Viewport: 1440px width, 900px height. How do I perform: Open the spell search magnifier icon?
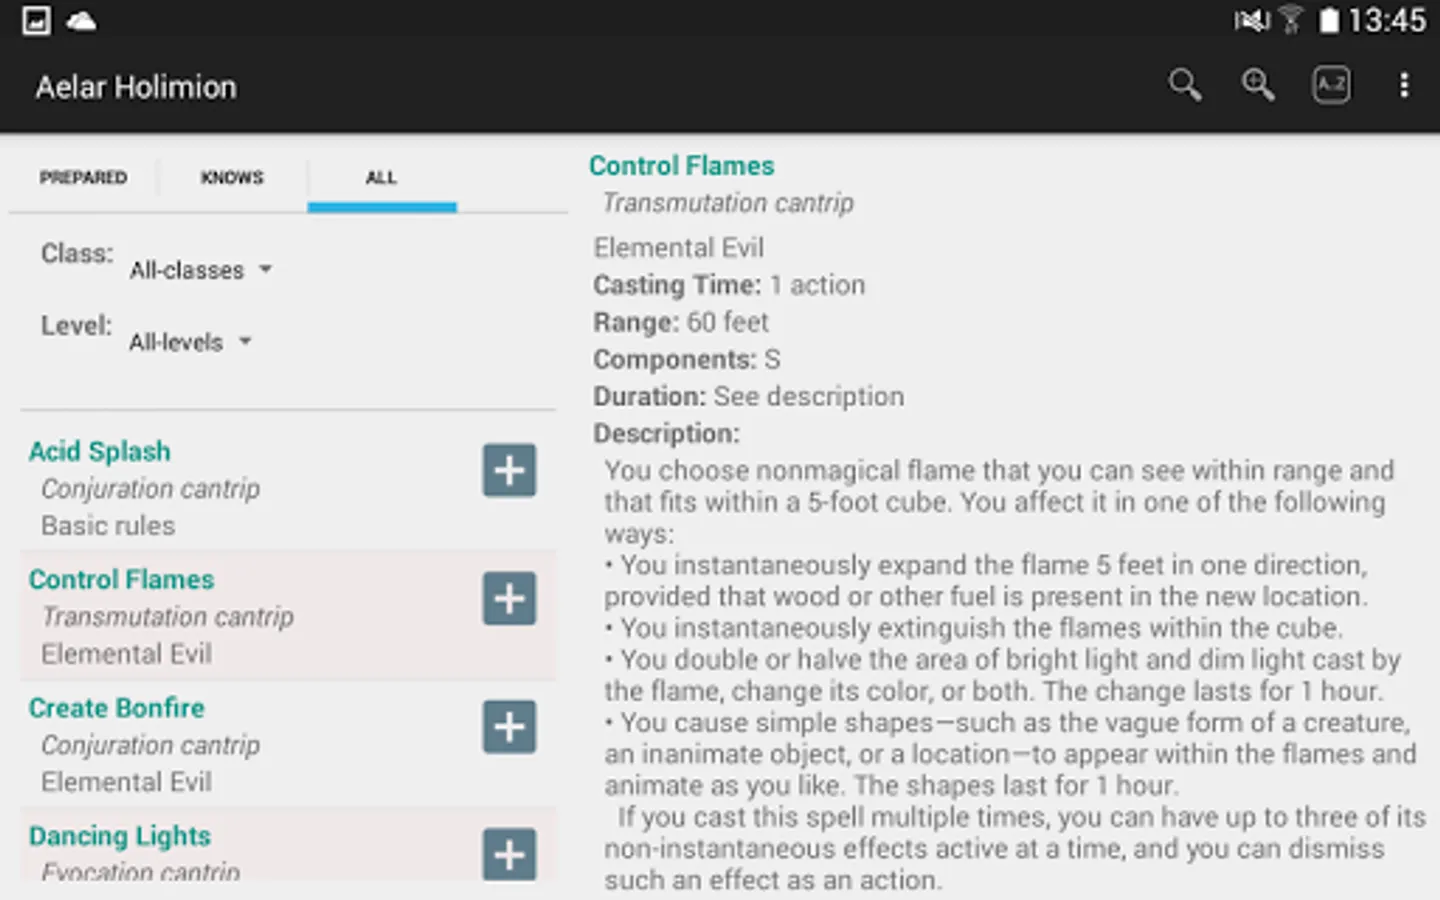click(1185, 86)
